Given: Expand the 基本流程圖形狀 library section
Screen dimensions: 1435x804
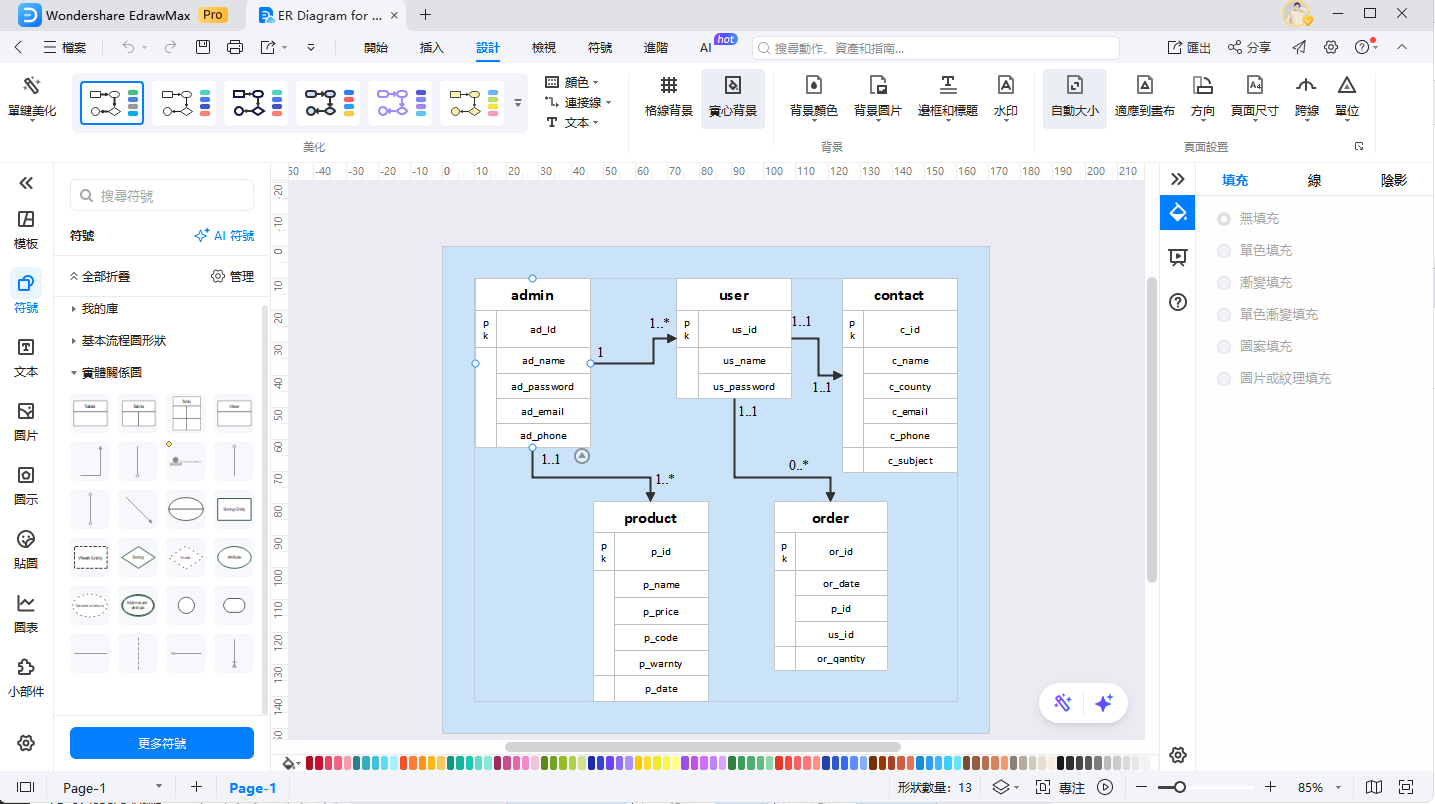Looking at the screenshot, I should [123, 341].
